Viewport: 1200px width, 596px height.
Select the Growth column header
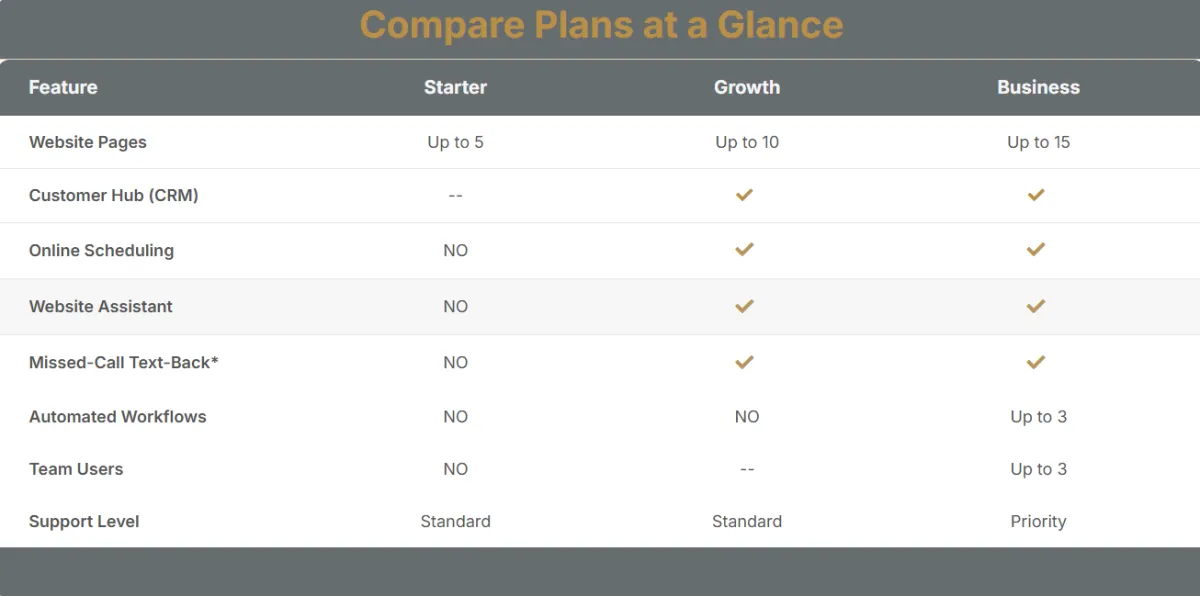click(x=747, y=87)
